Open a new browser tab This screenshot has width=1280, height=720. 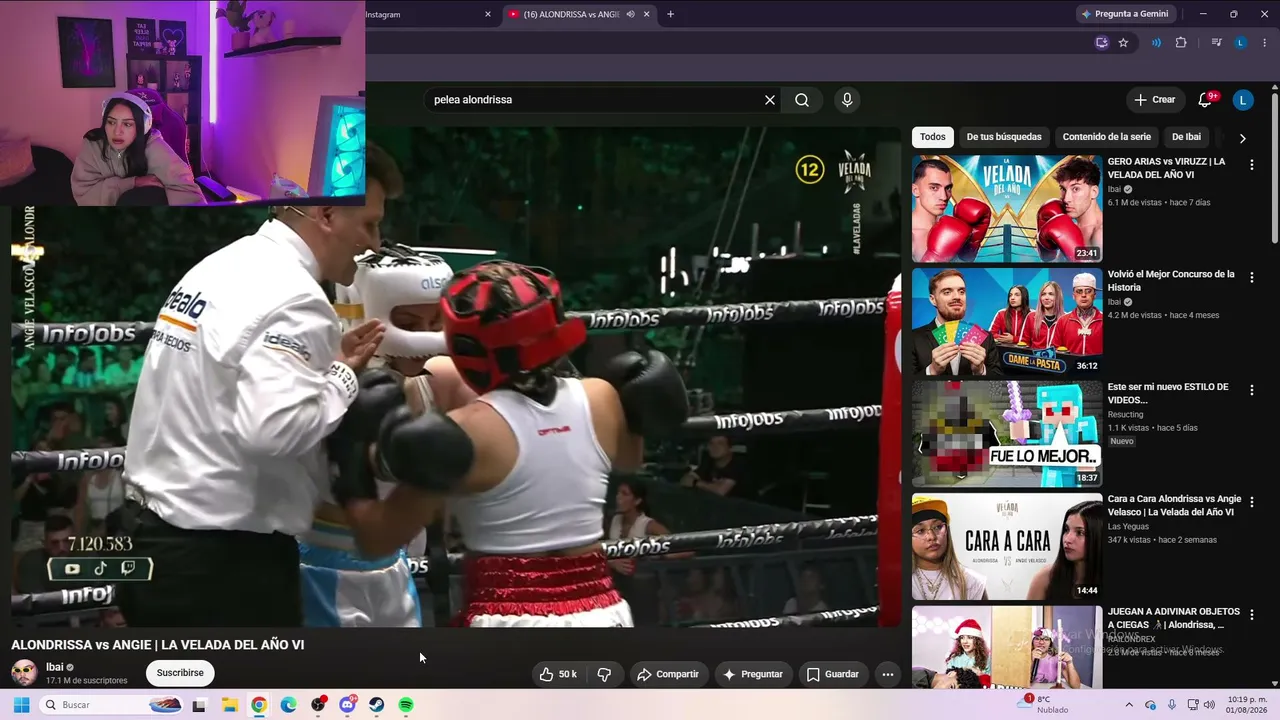(x=670, y=14)
